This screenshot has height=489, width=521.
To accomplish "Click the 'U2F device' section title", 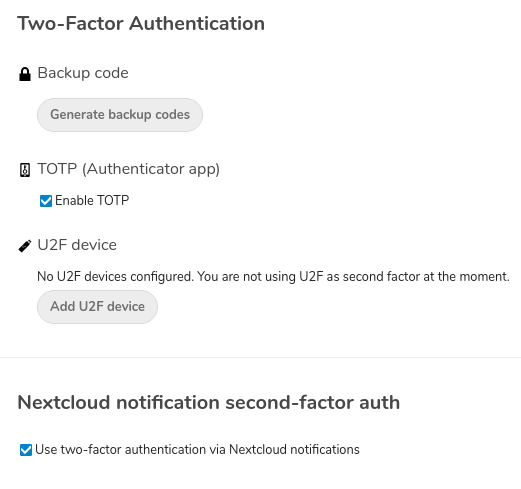I will point(77,245).
